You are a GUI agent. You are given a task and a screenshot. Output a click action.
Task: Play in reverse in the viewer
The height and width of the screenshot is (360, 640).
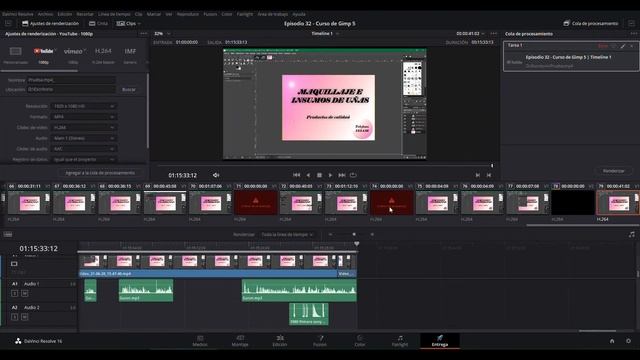308,175
